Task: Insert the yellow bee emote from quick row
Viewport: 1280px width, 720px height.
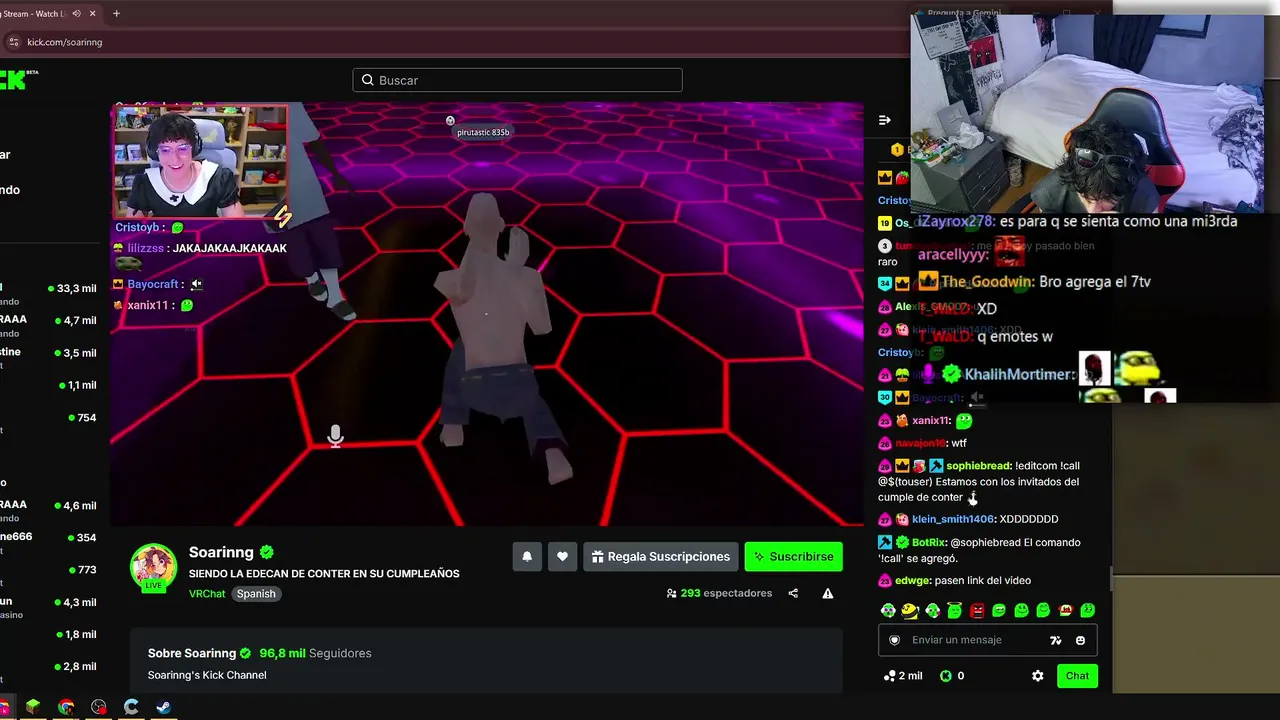Action: click(910, 610)
